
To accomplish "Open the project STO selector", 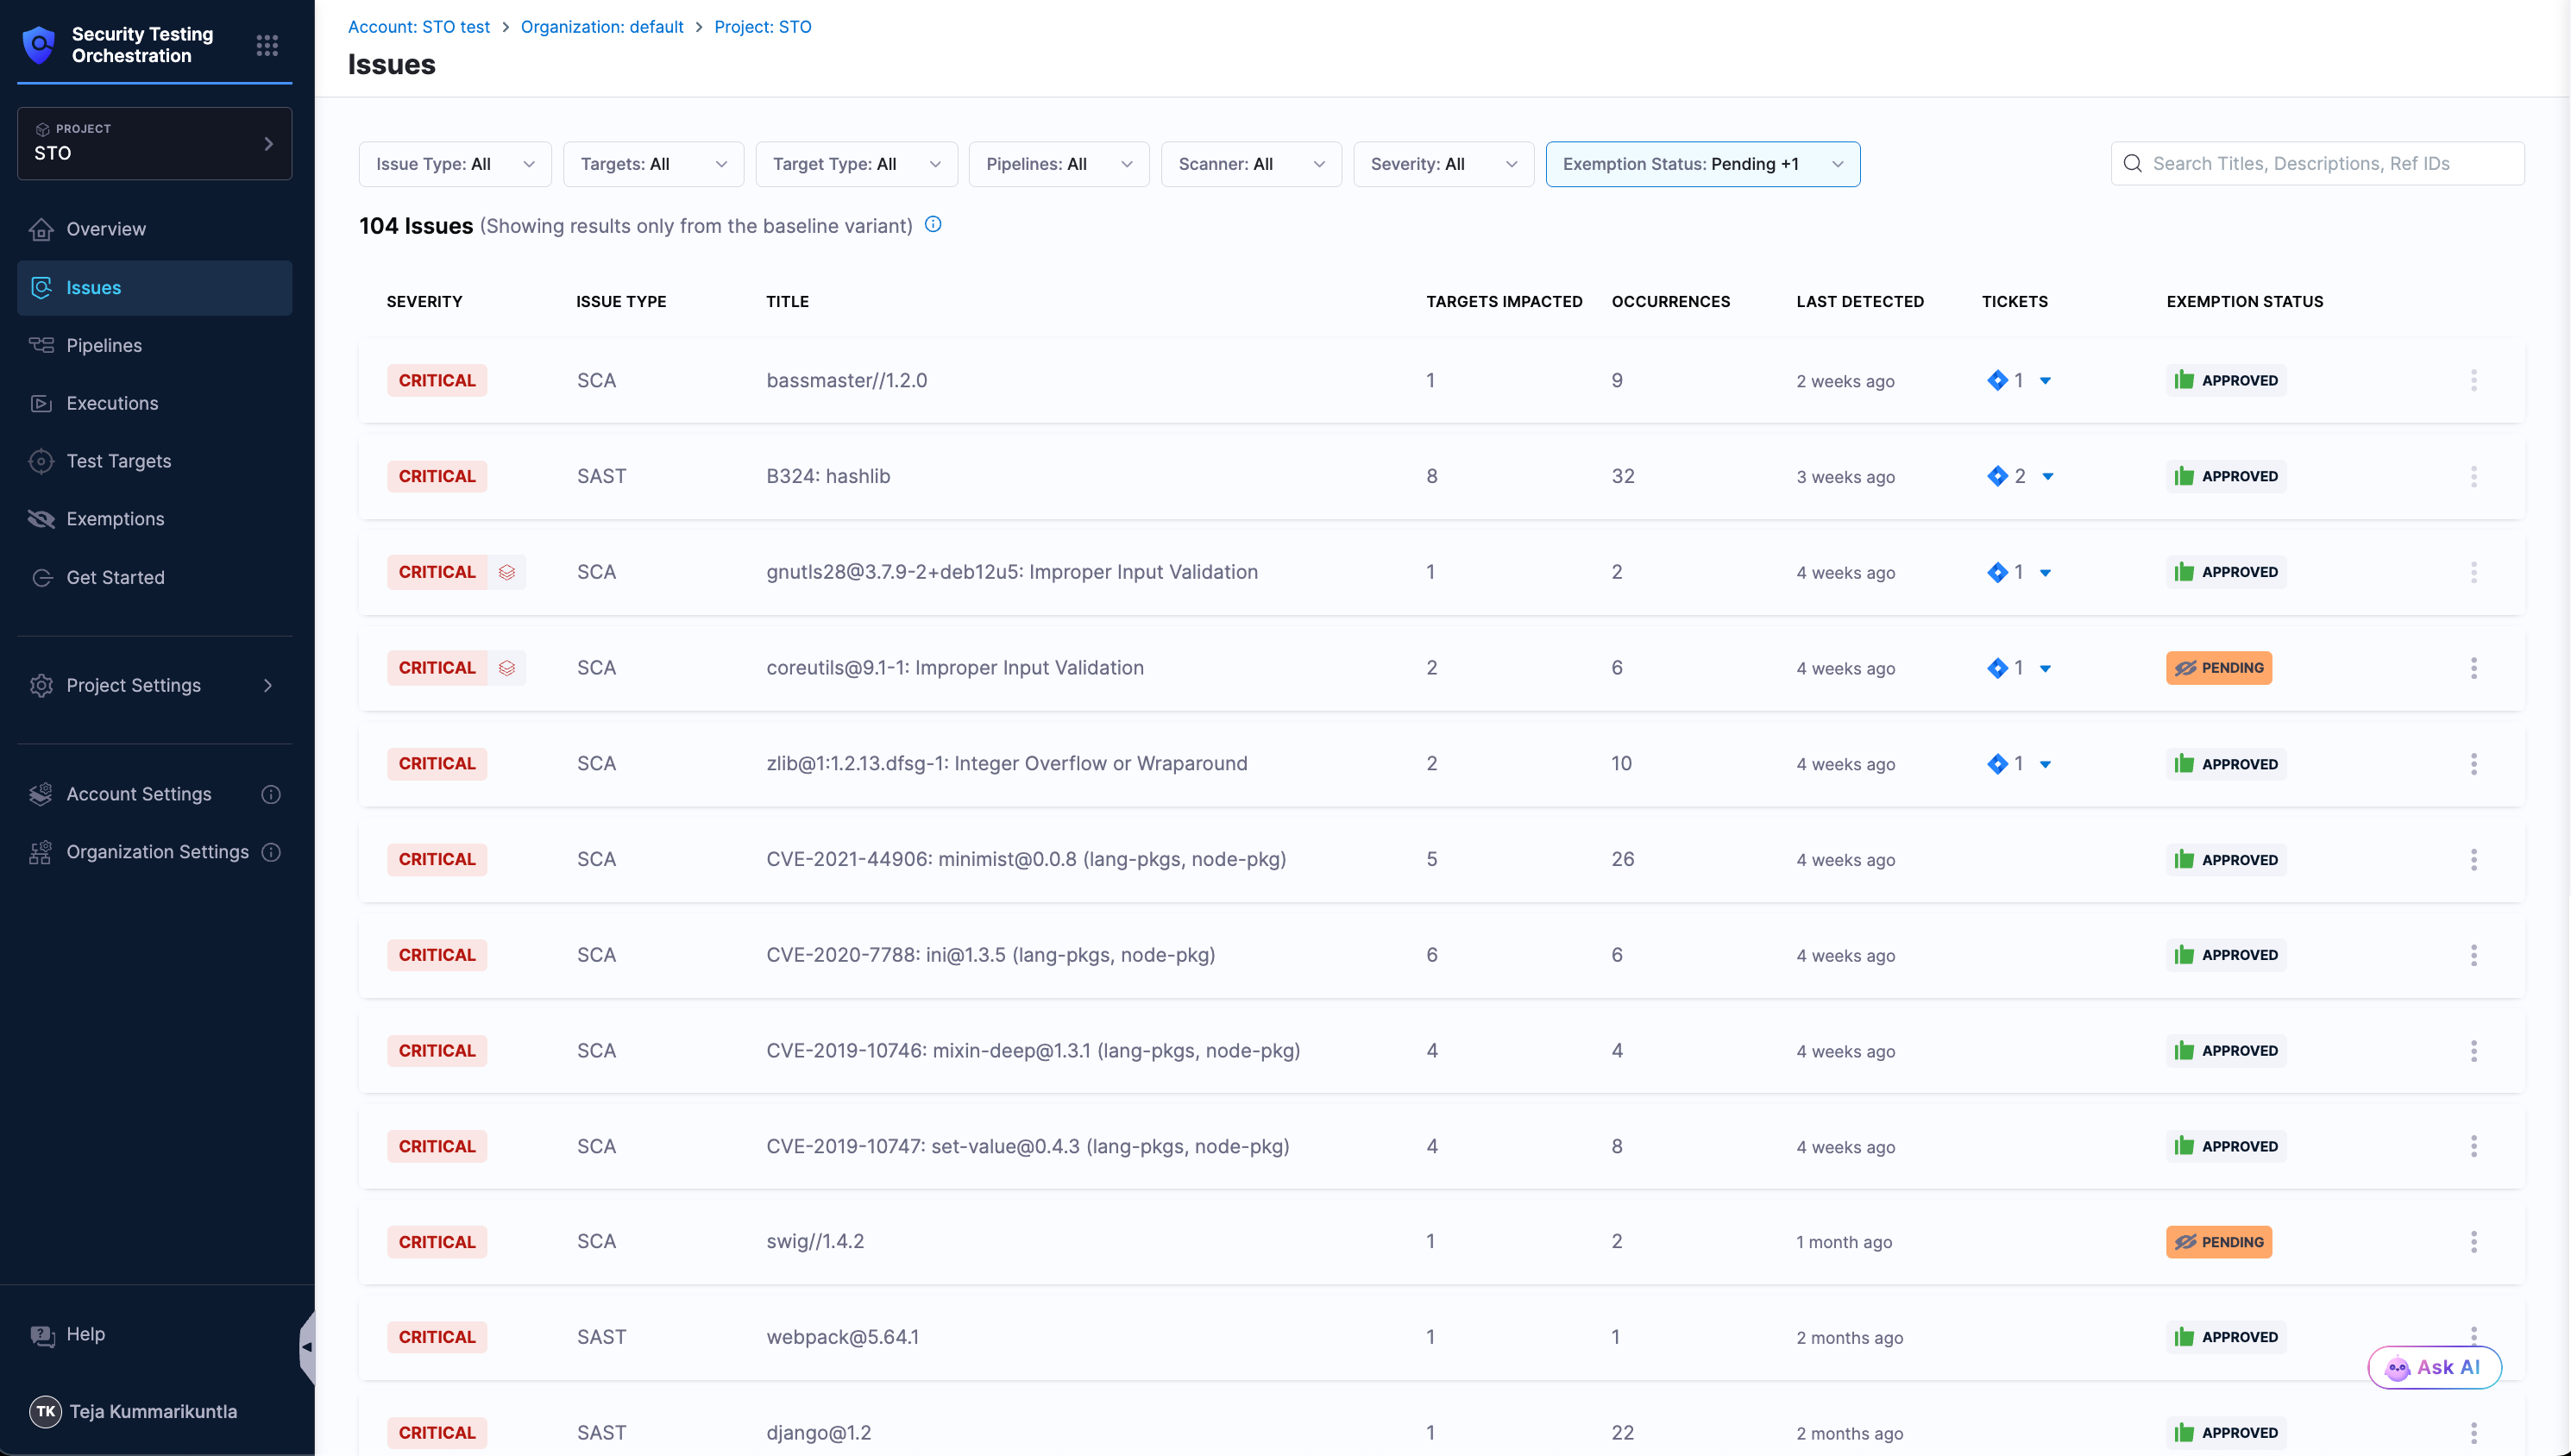I will [154, 143].
